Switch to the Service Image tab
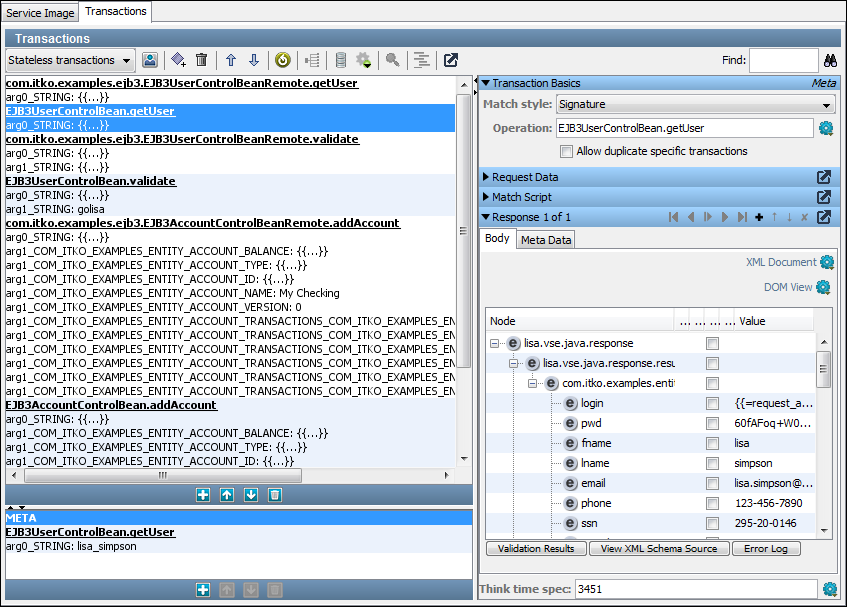Image resolution: width=847 pixels, height=607 pixels. 40,12
